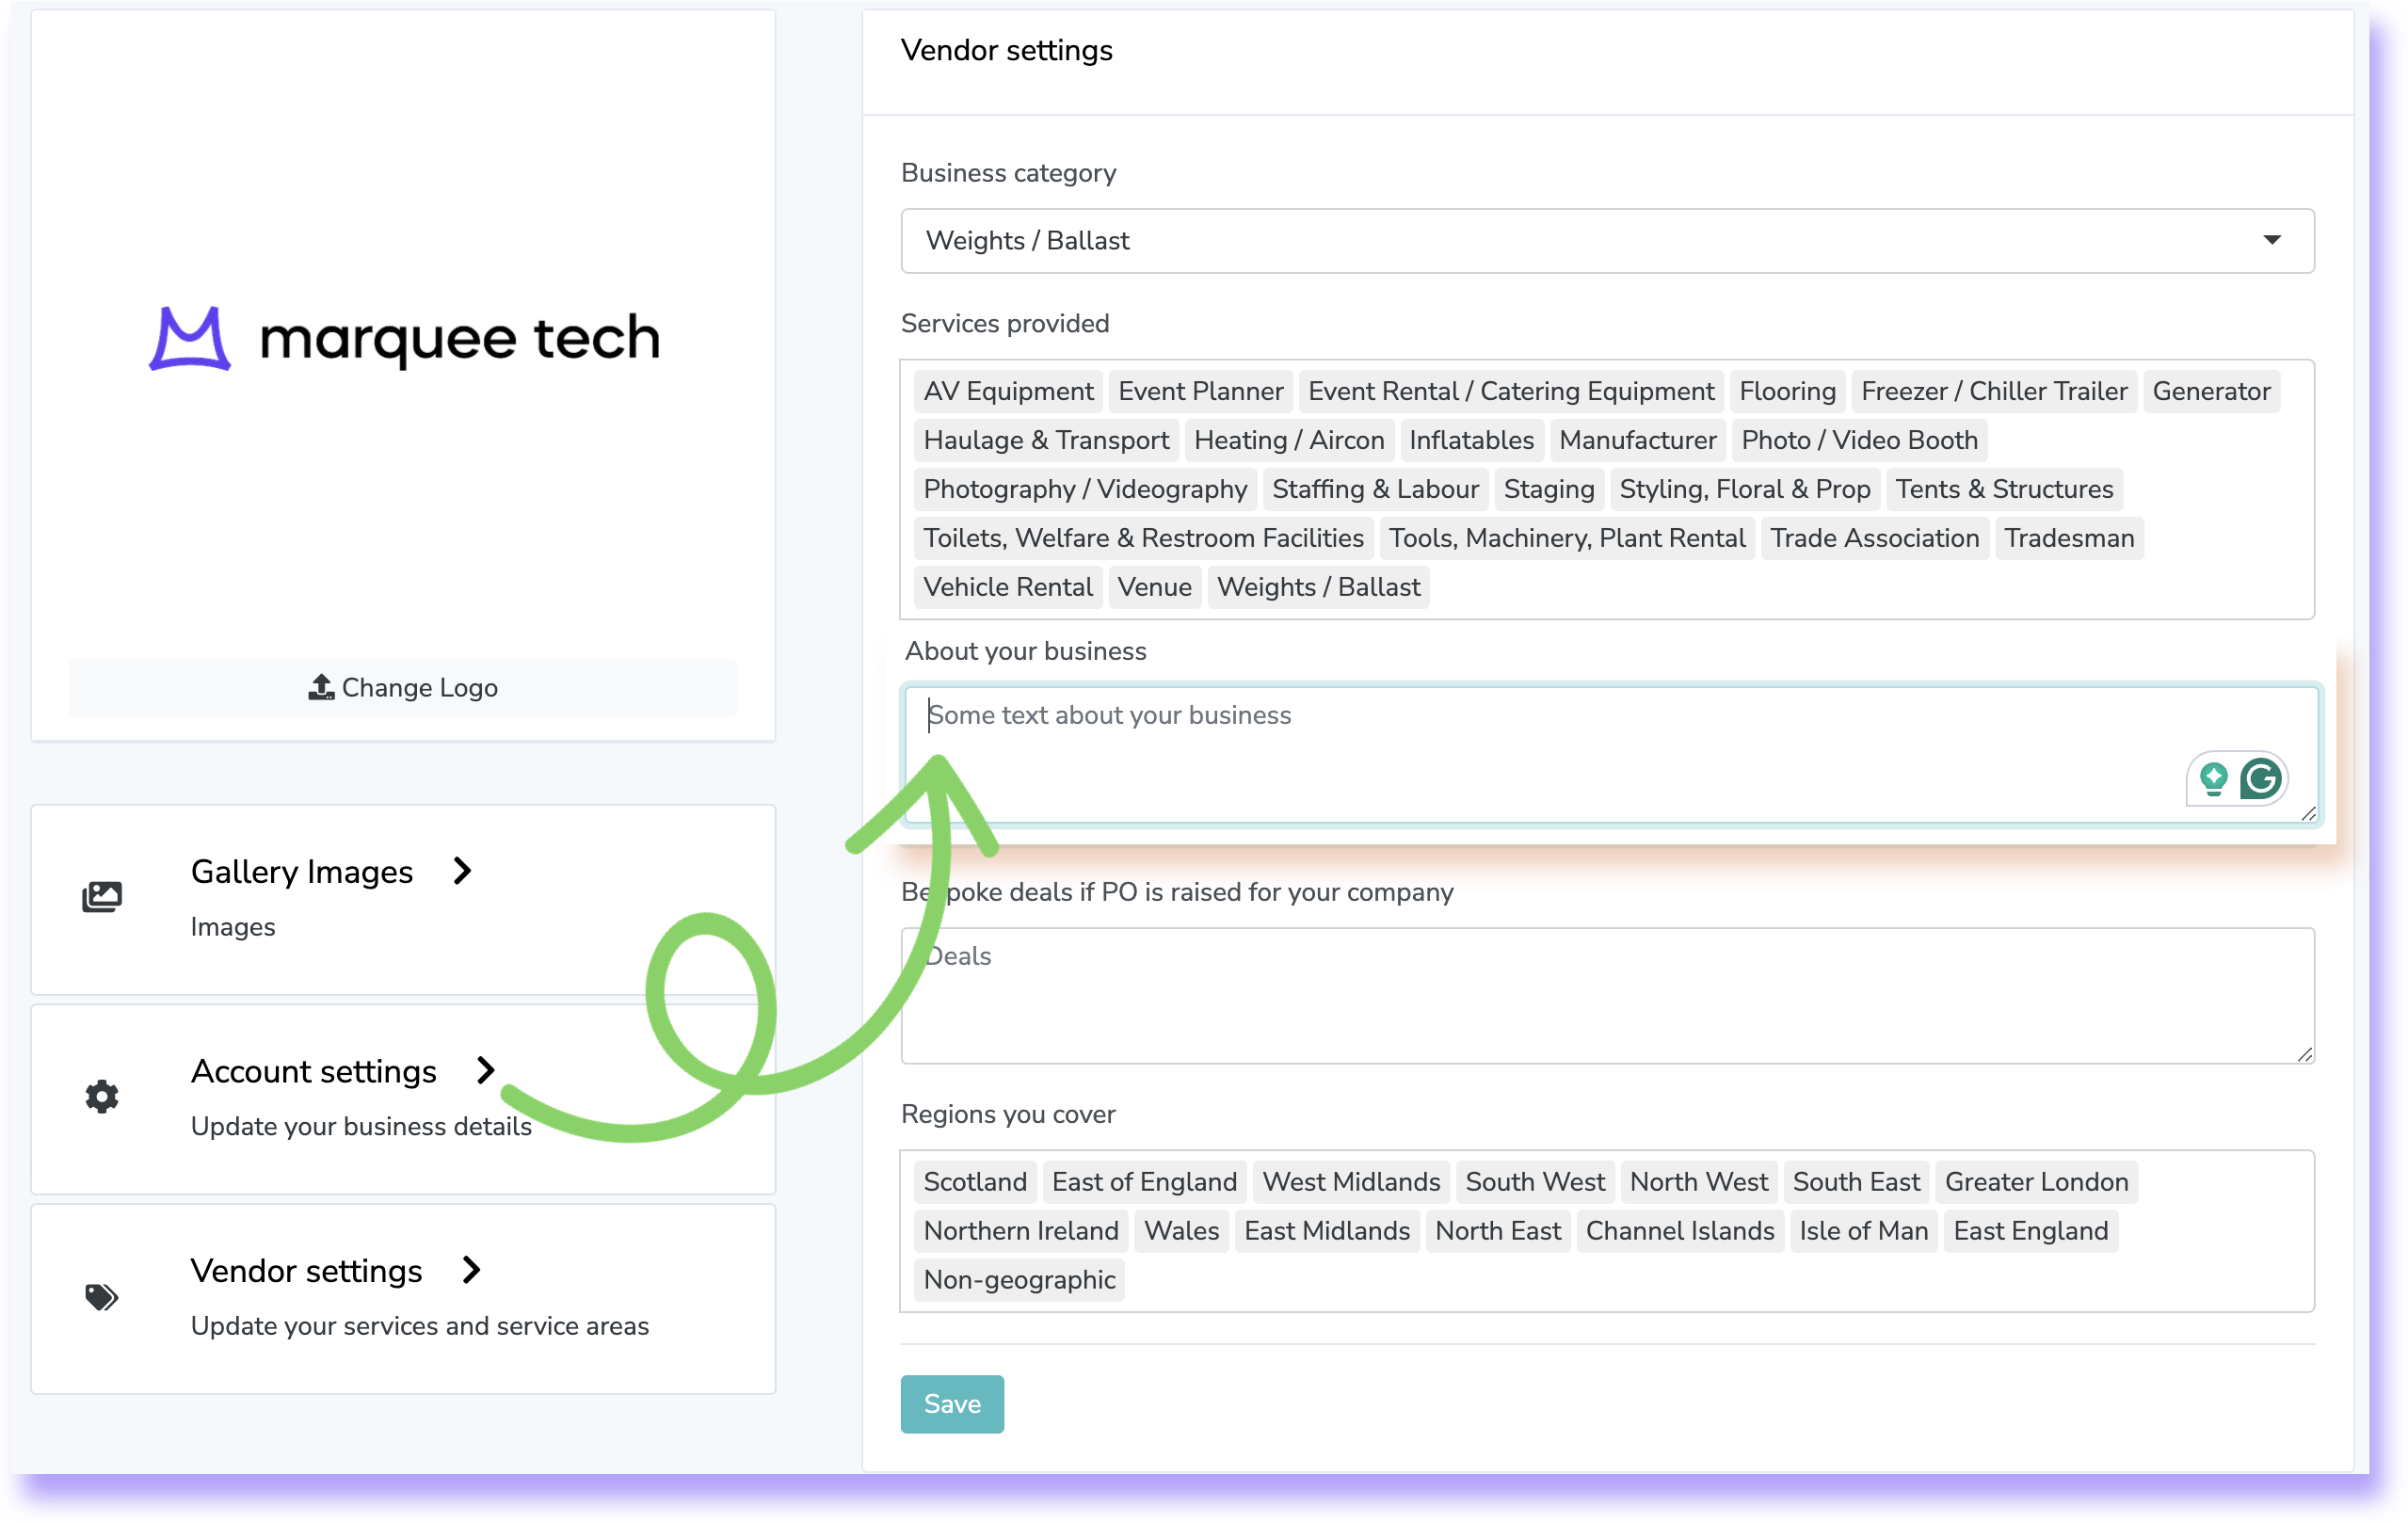
Task: Select Haulage & Transport tag
Action: 1046,440
